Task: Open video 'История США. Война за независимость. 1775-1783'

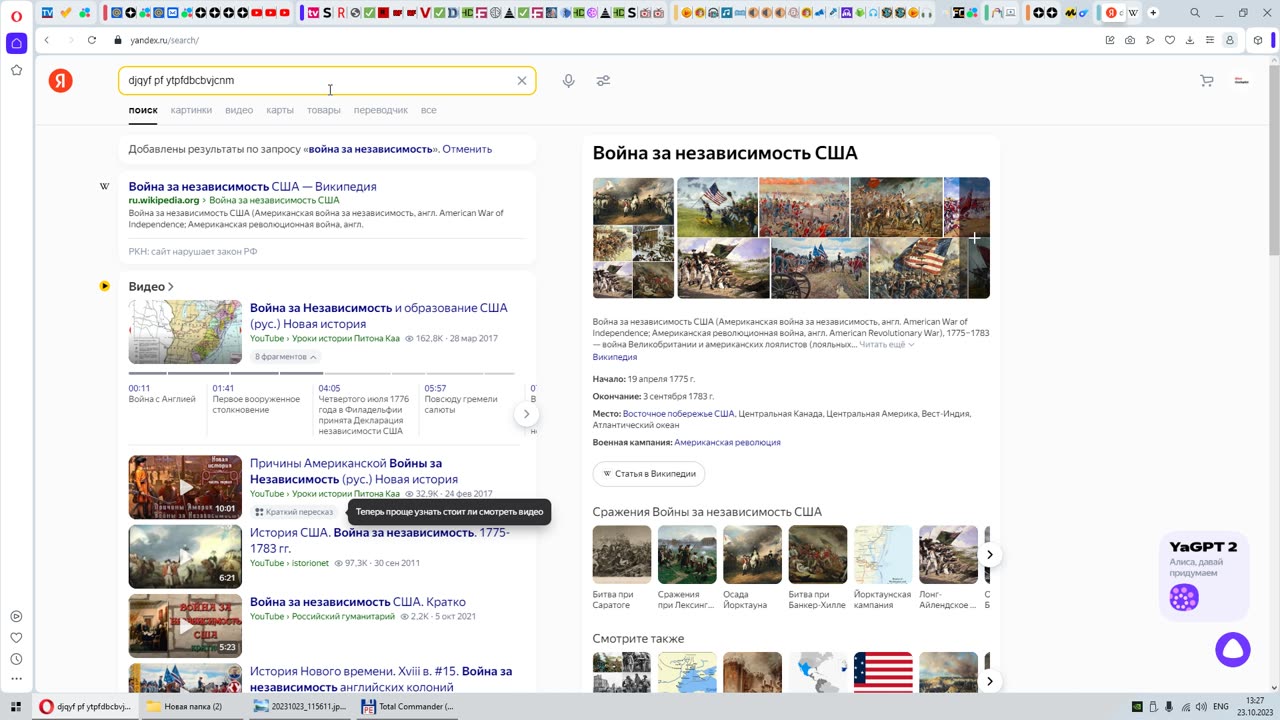Action: tap(380, 540)
